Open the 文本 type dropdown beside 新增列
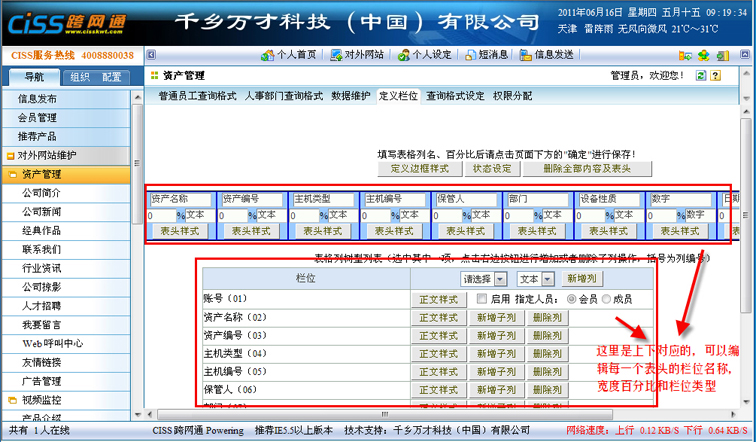 [x=536, y=278]
